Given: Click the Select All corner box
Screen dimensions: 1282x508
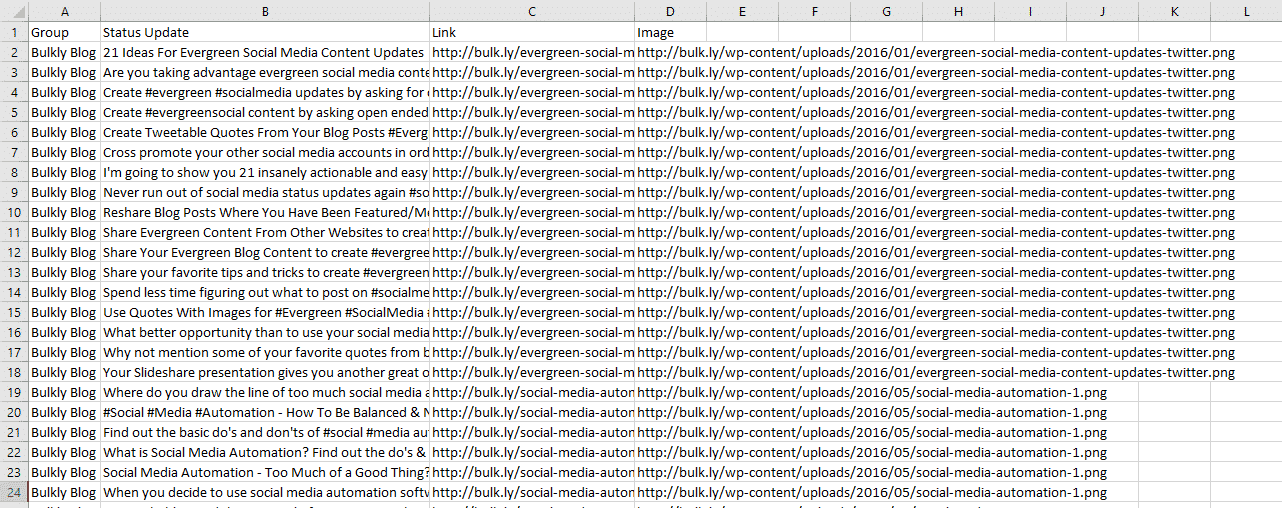Looking at the screenshot, I should (14, 11).
